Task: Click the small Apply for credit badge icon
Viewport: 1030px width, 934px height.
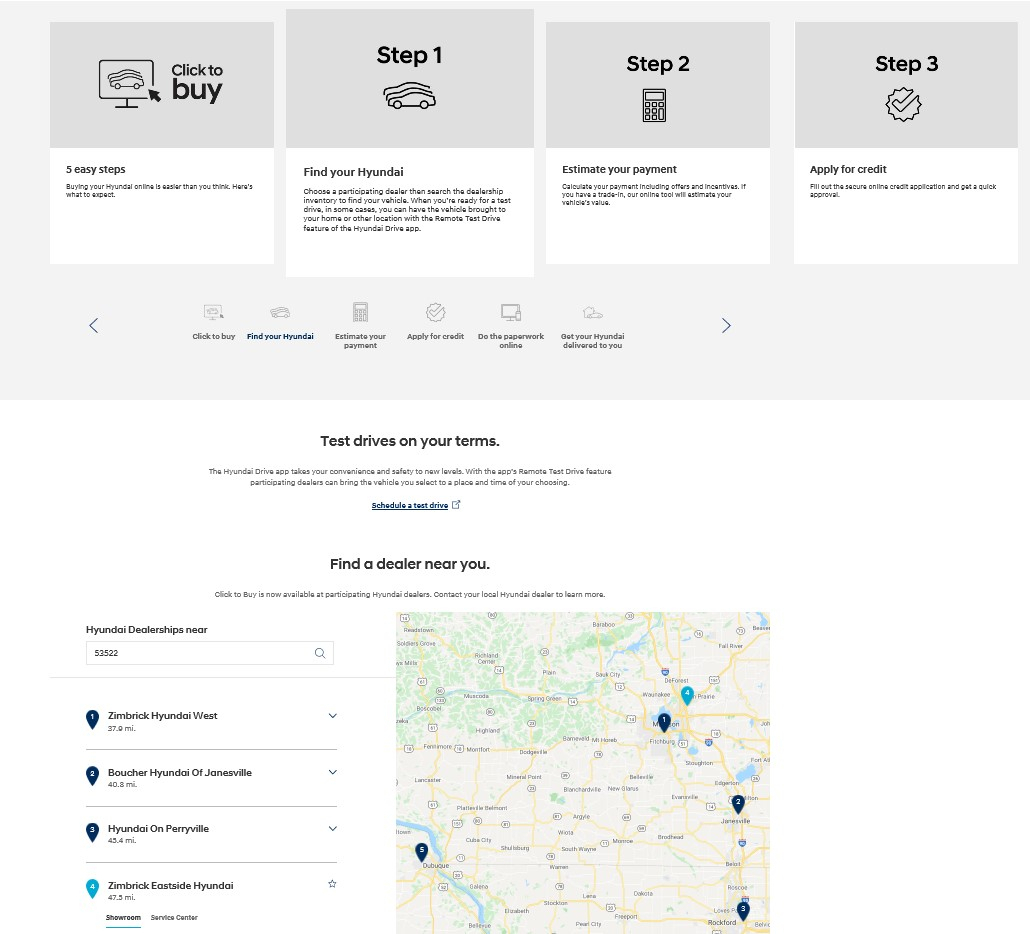Action: [x=436, y=312]
